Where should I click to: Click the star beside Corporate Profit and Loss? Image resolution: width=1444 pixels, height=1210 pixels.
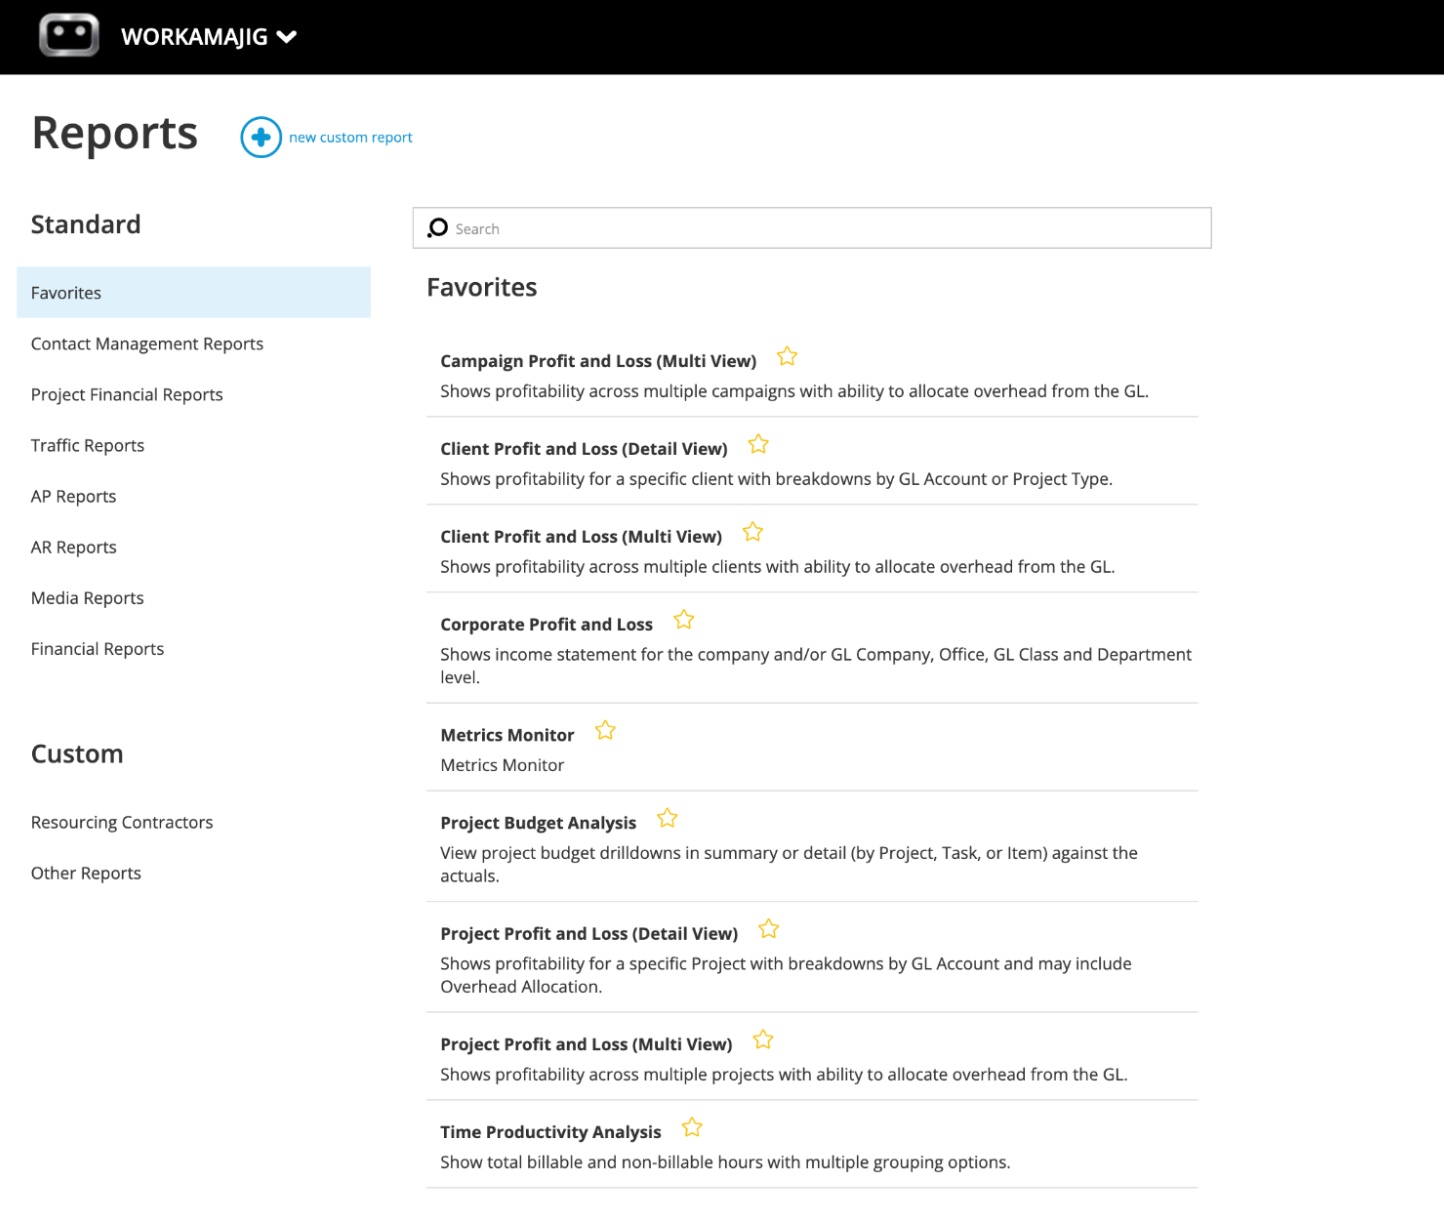tap(683, 619)
